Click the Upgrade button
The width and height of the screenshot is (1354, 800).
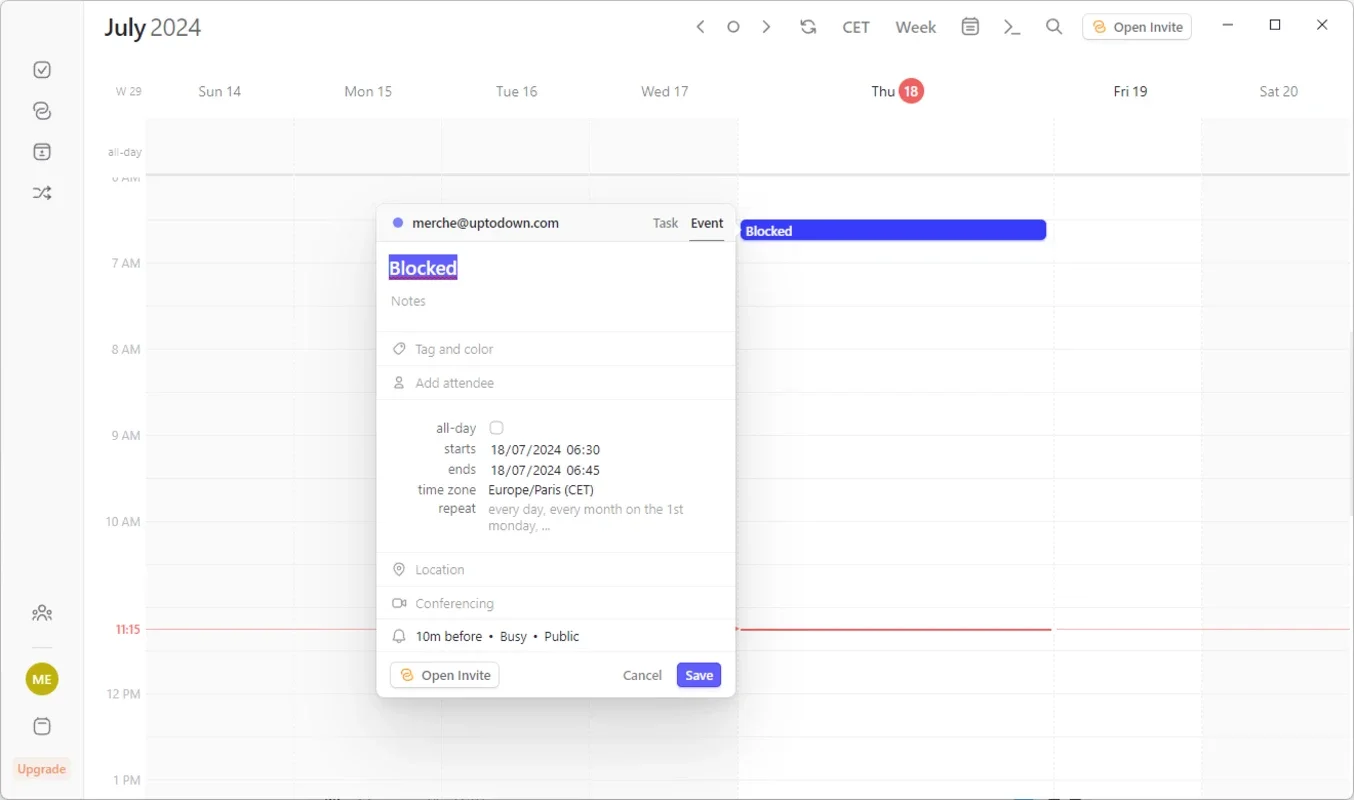click(x=42, y=769)
